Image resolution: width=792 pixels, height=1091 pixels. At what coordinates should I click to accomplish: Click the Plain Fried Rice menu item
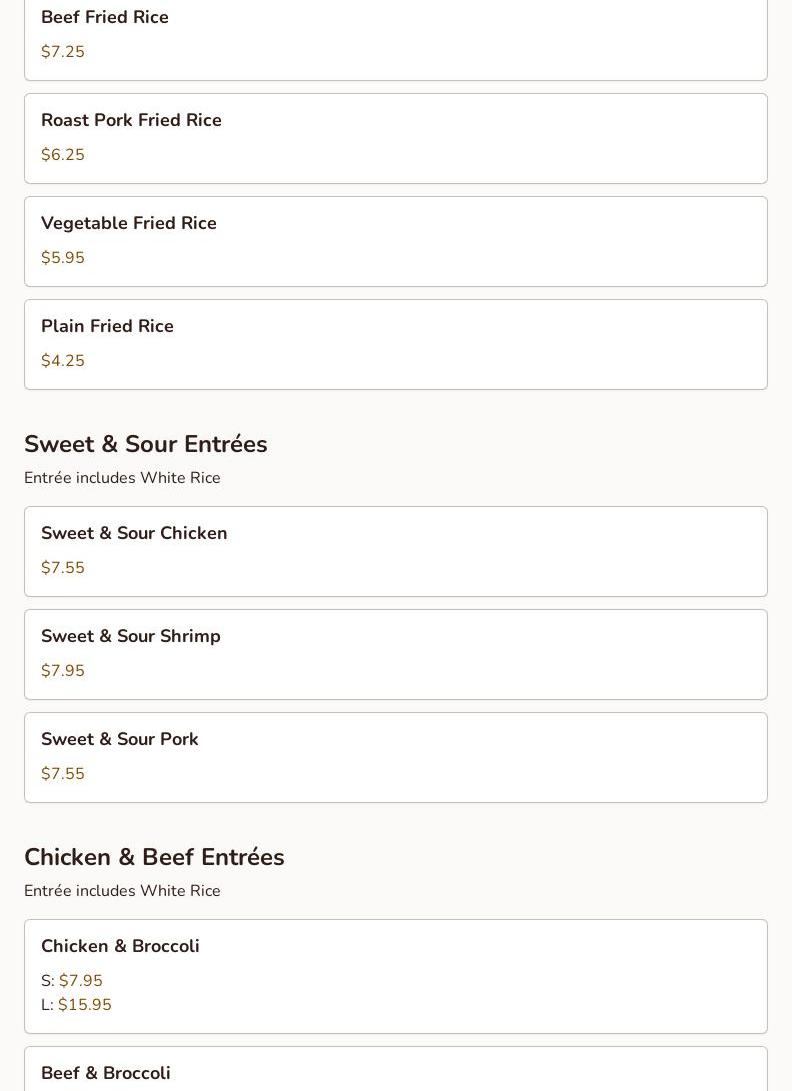[x=395, y=344]
